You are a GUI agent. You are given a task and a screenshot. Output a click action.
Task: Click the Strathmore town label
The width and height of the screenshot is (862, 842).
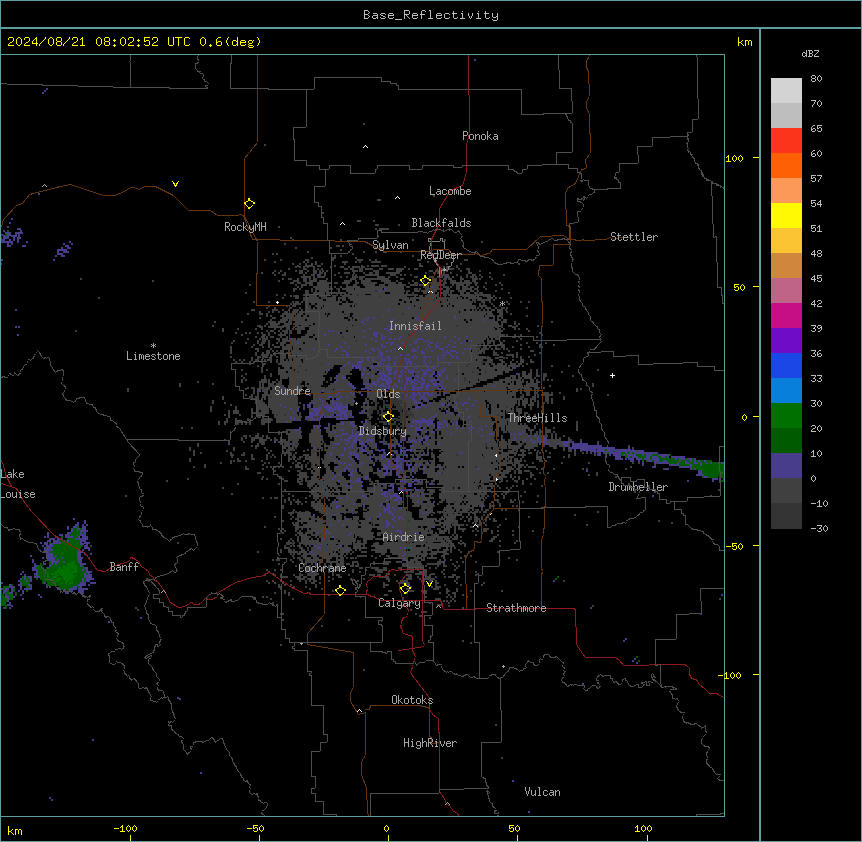click(x=516, y=608)
